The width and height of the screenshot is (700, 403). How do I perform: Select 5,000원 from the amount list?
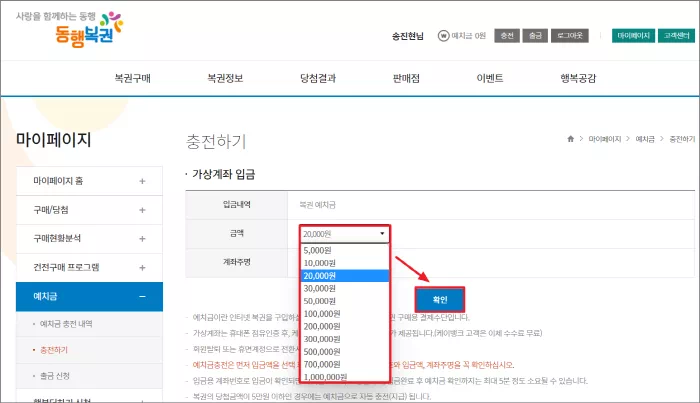[x=345, y=250]
